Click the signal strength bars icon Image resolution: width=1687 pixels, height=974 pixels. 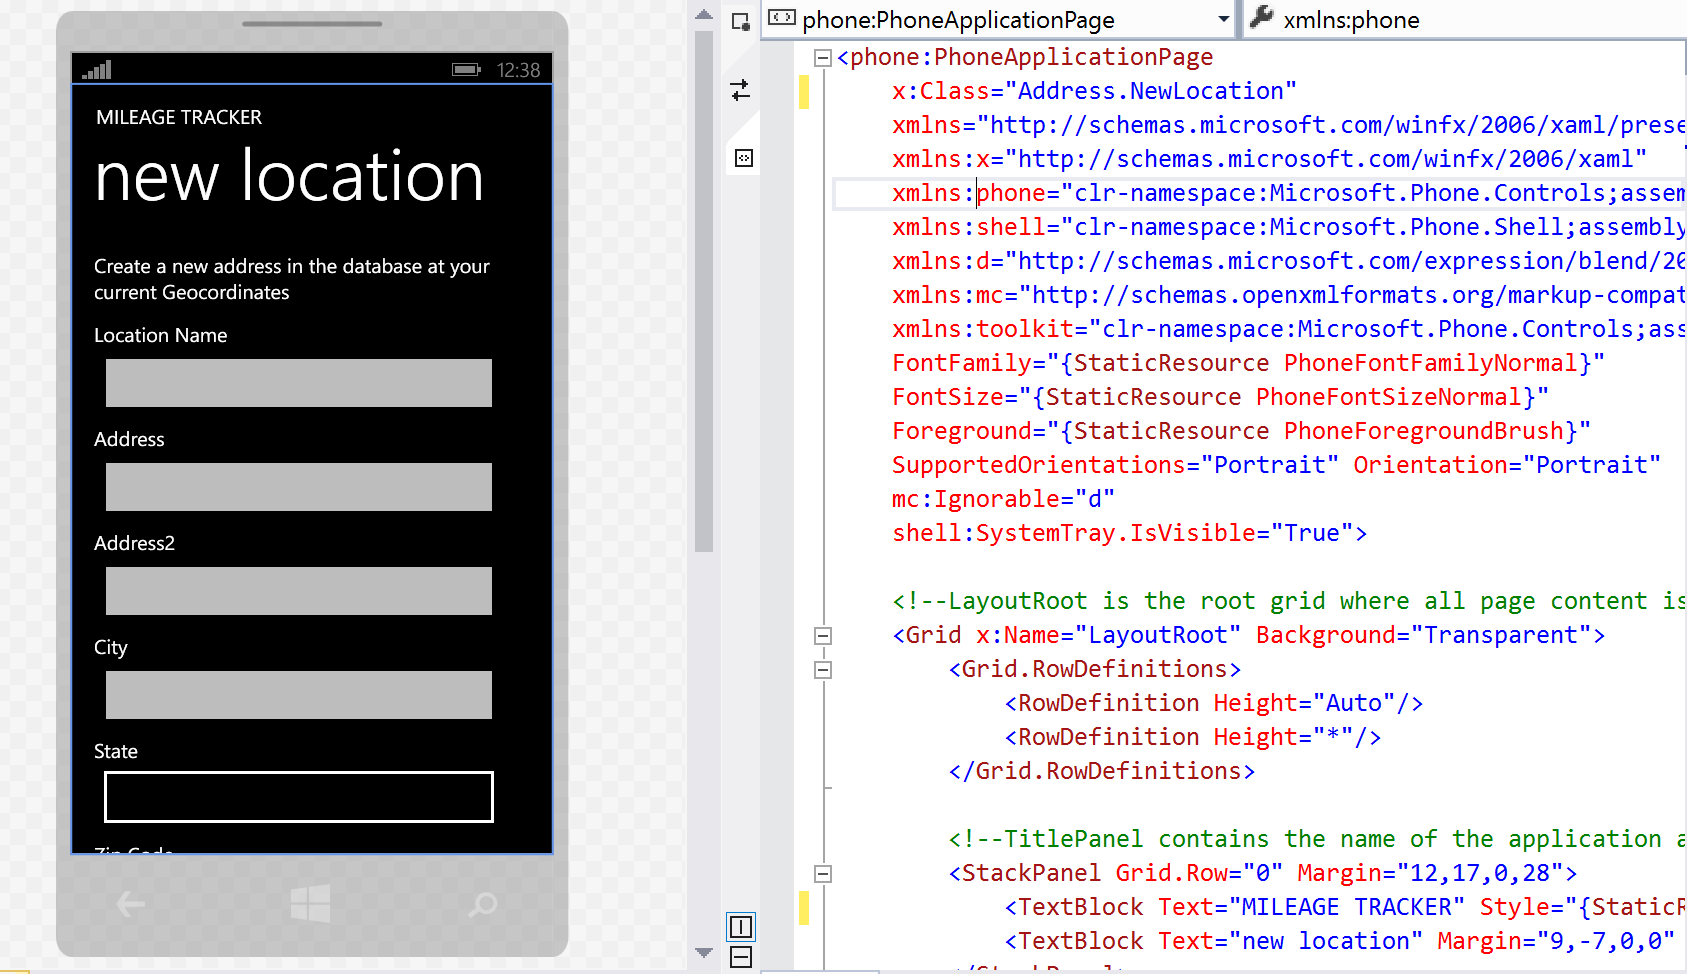97,70
